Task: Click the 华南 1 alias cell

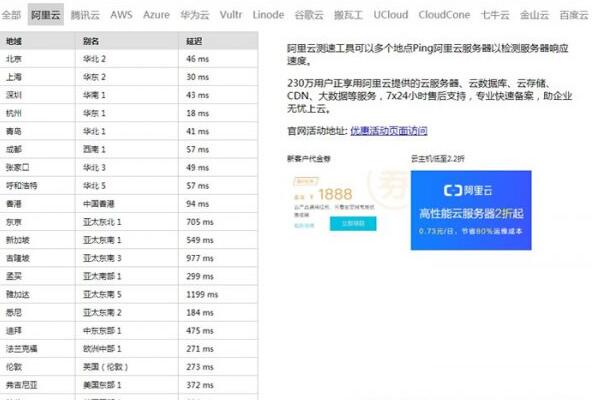Action: (127, 95)
